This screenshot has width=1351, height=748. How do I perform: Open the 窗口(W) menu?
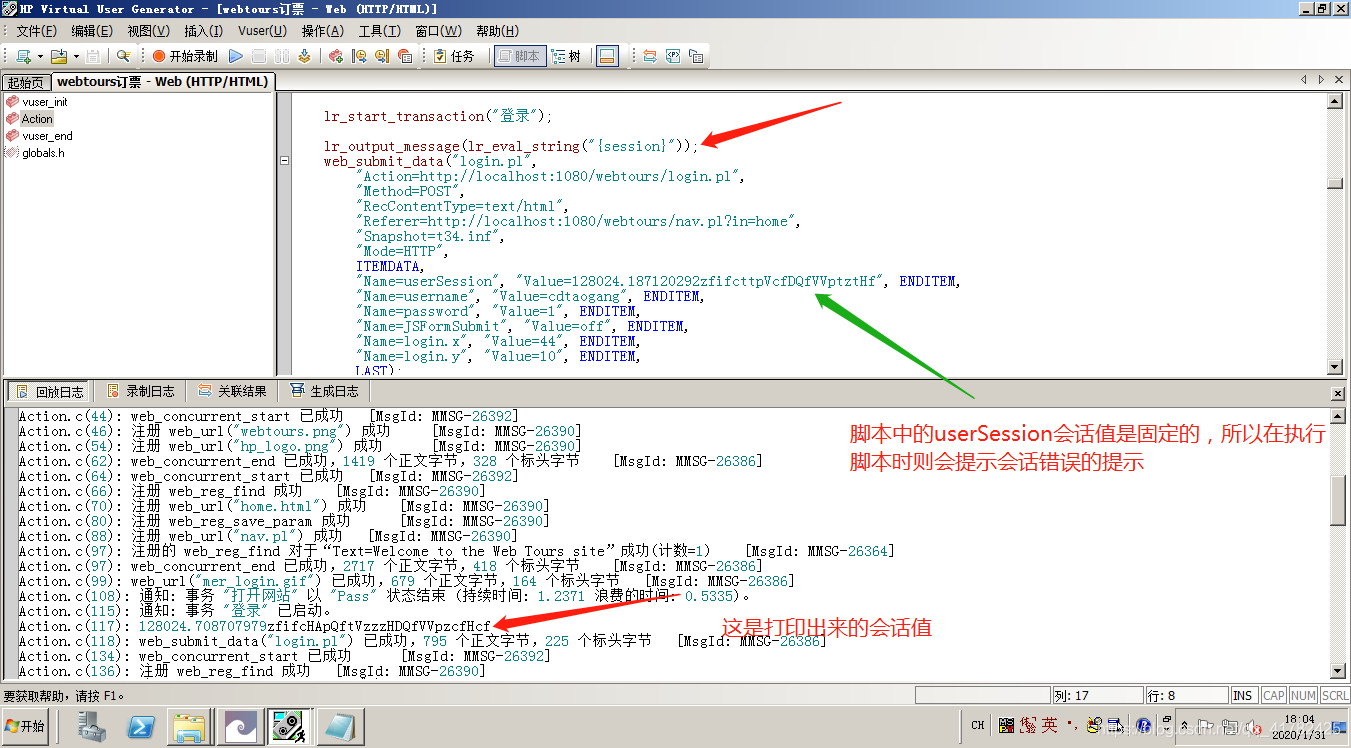(x=438, y=31)
